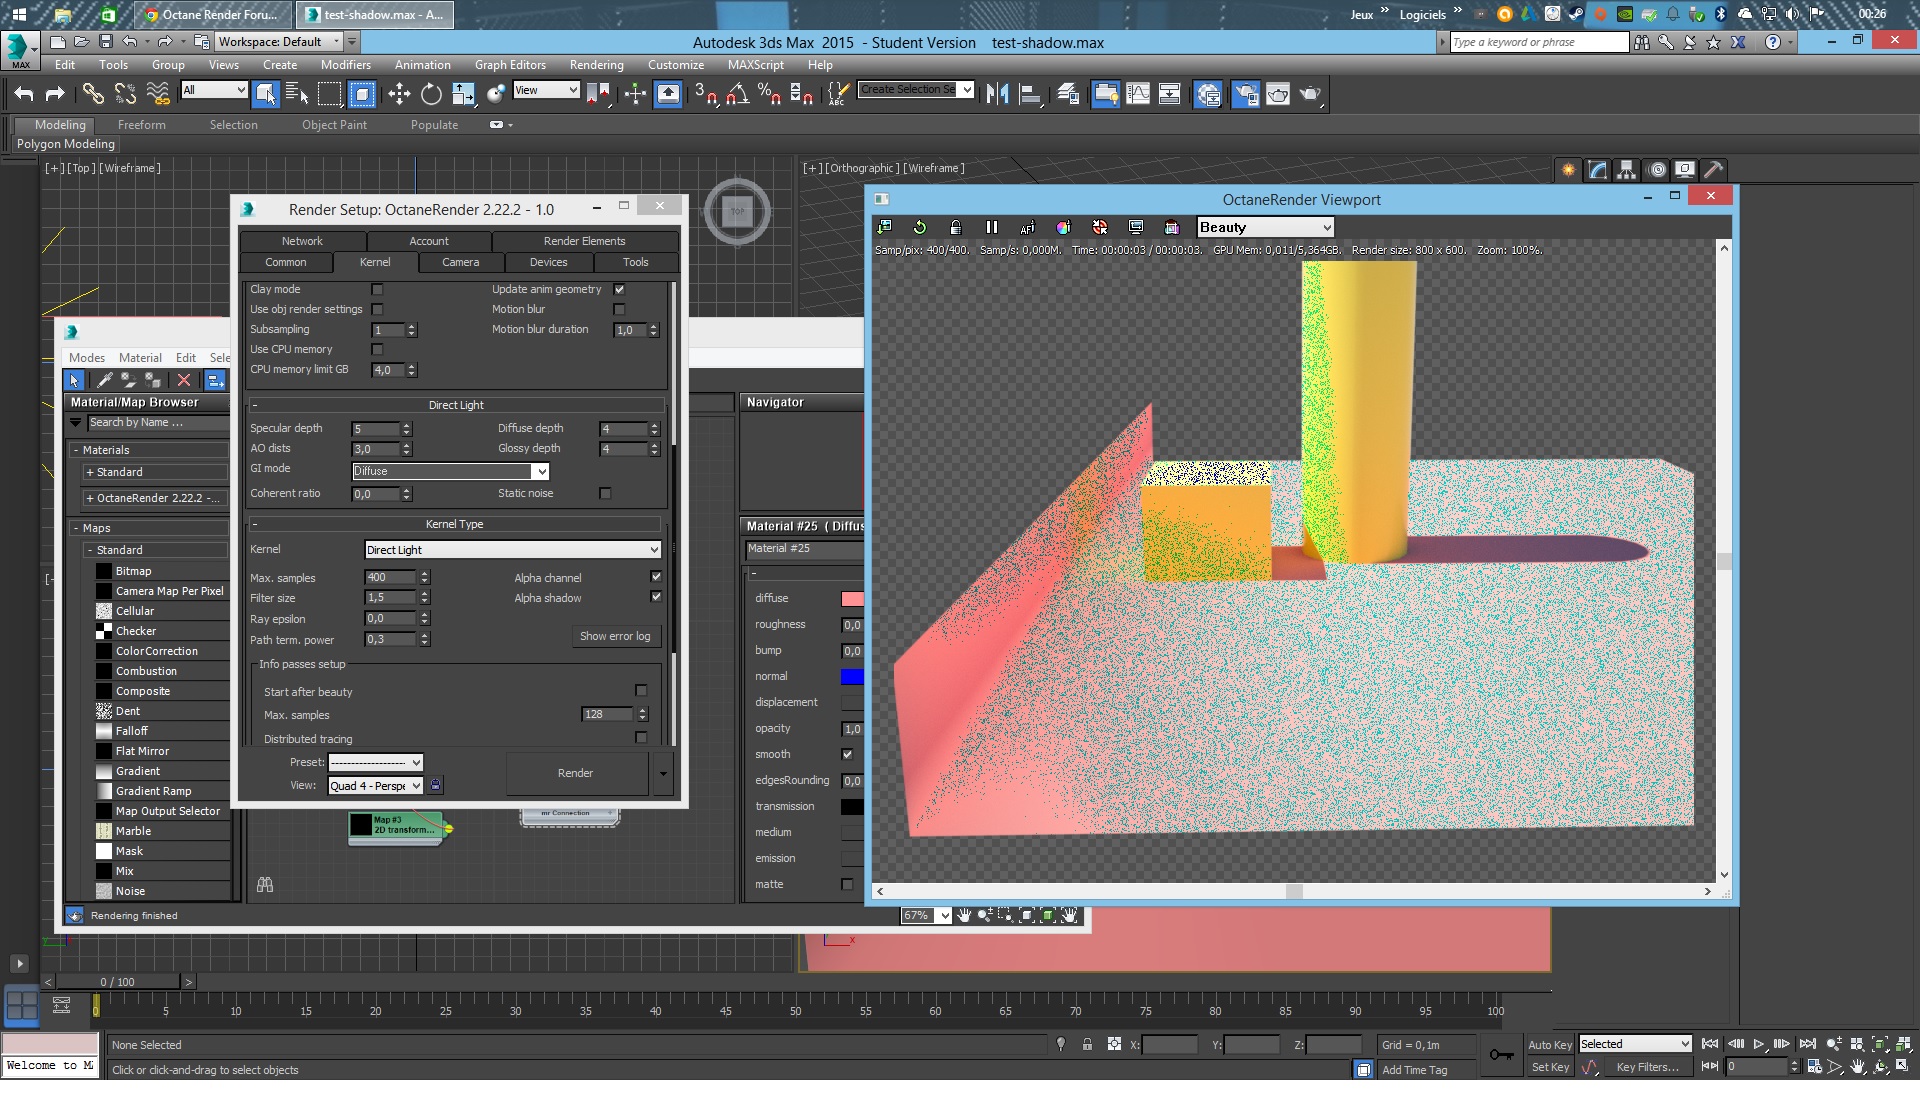Open the GI mode dropdown
This screenshot has height=1094, width=1920.
(450, 471)
